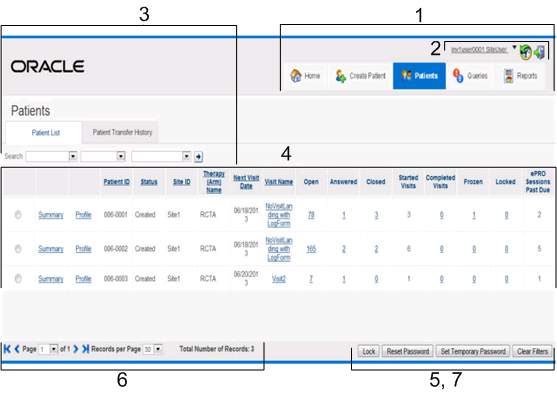The width and height of the screenshot is (557, 393).
Task: Open Summary for patient 006-0001
Action: pos(51,215)
